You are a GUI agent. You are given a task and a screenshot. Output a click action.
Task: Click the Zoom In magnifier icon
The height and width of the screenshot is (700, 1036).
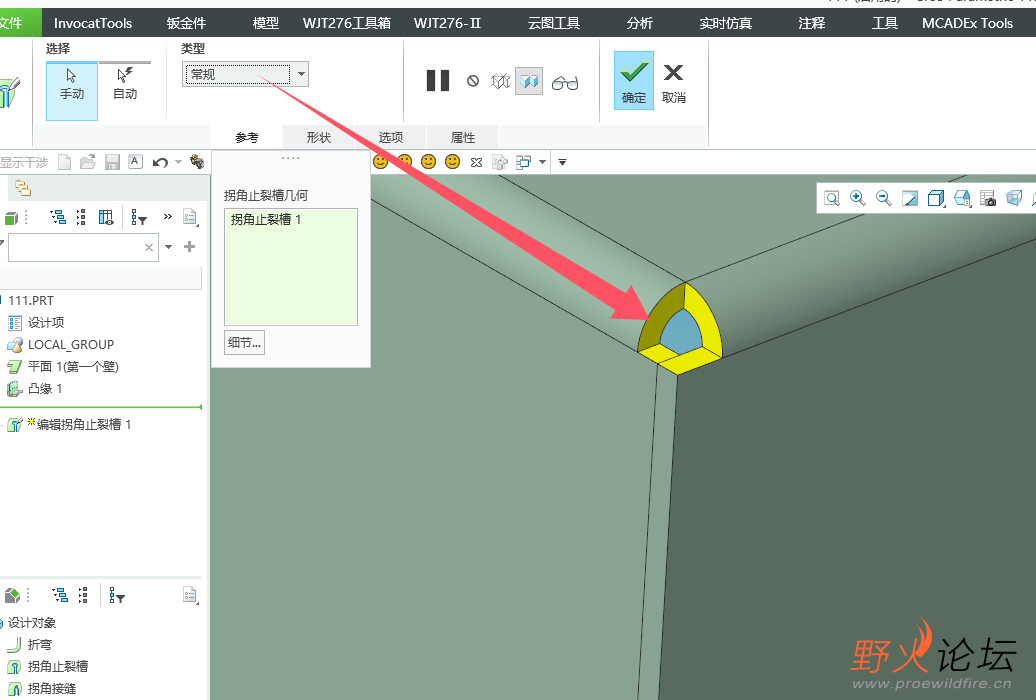point(858,198)
